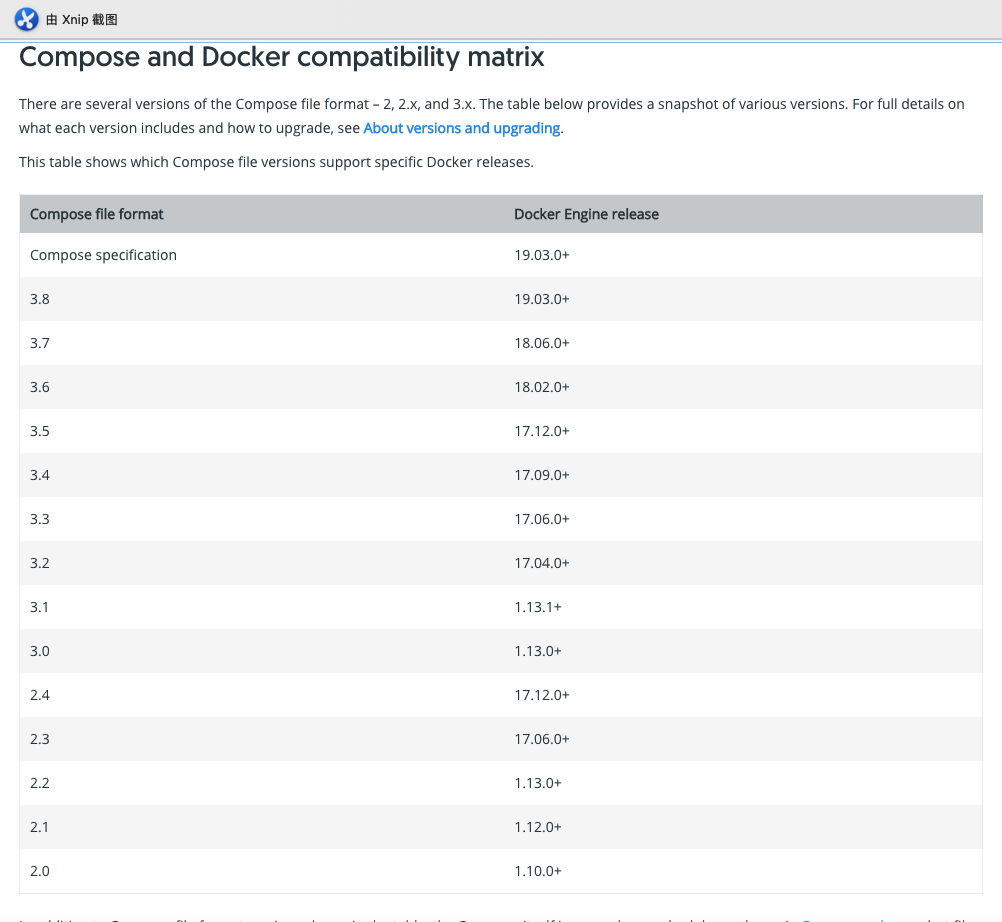
Task: Click the 3.5 file format cell
Action: coord(40,431)
